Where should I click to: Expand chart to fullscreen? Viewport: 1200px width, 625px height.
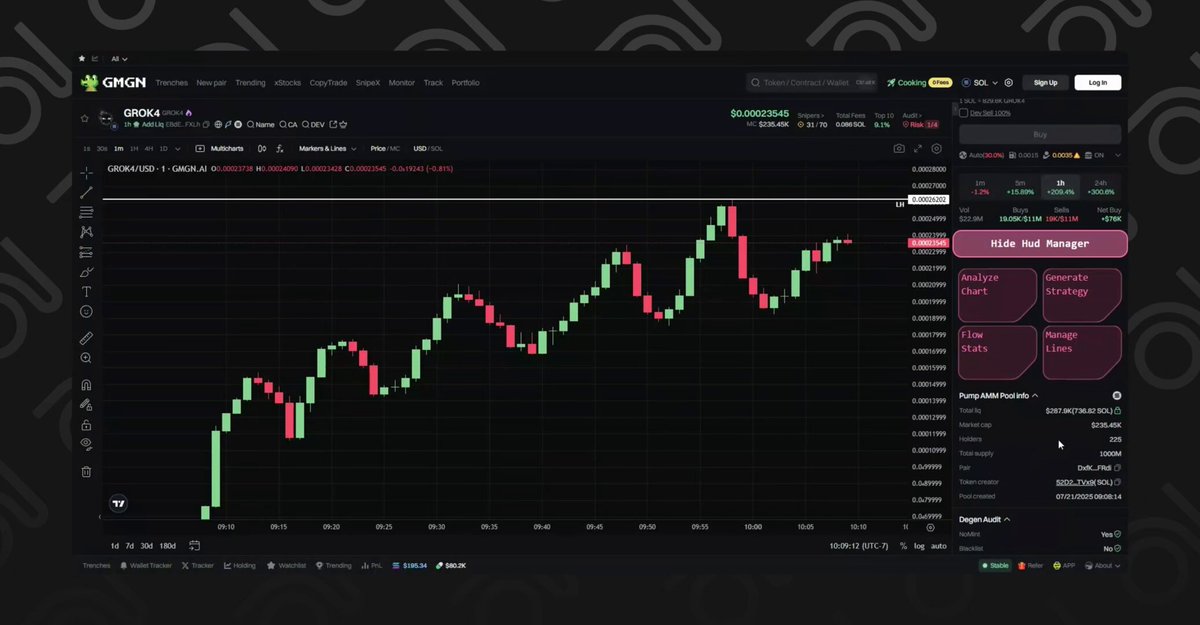tap(918, 148)
